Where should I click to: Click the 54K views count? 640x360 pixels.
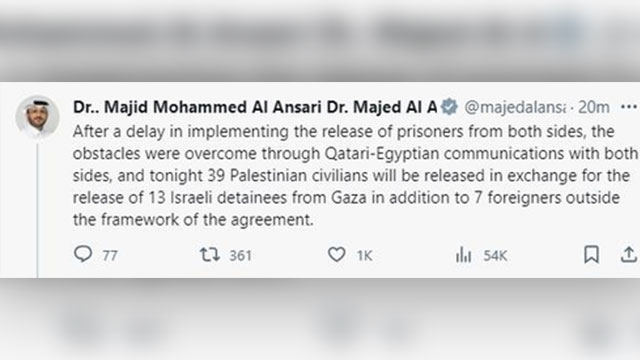click(495, 256)
